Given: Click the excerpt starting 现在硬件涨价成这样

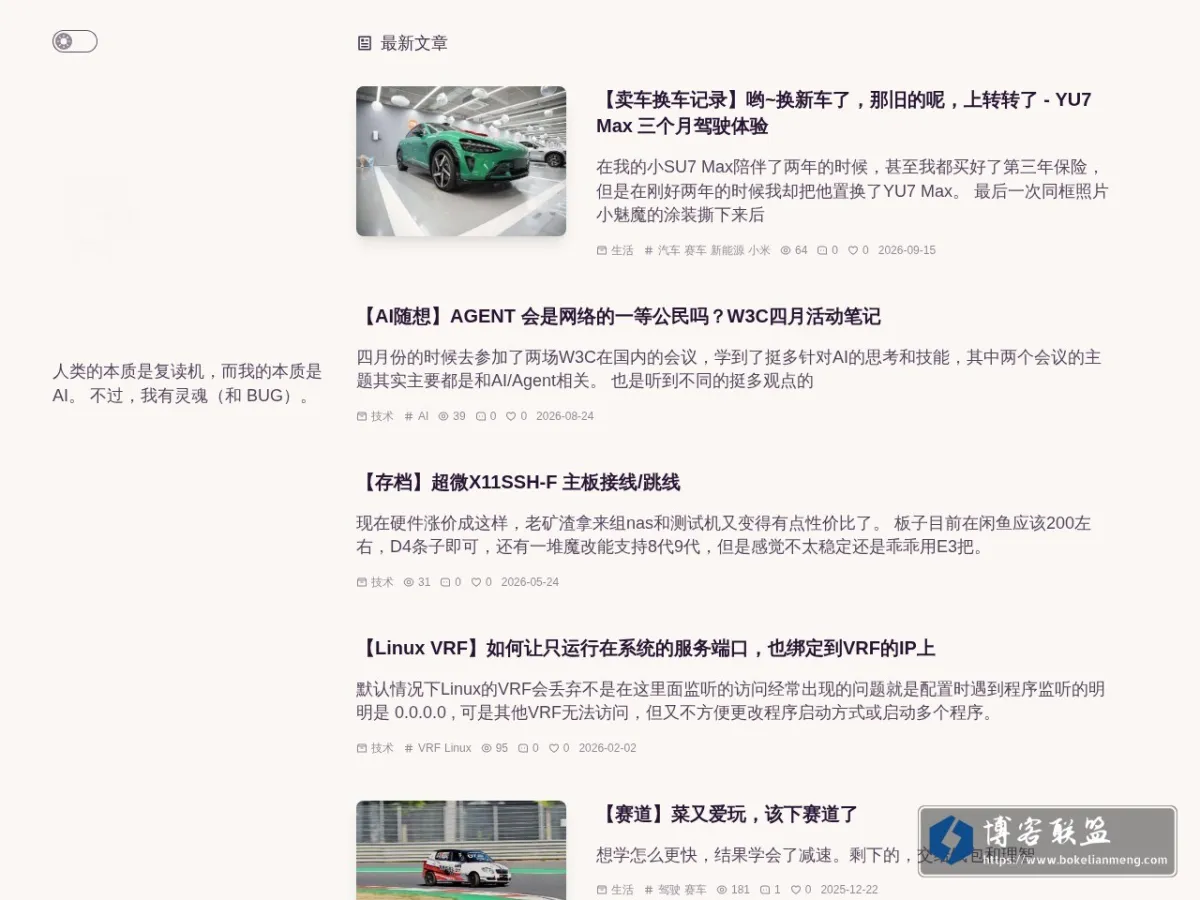Looking at the screenshot, I should [724, 535].
